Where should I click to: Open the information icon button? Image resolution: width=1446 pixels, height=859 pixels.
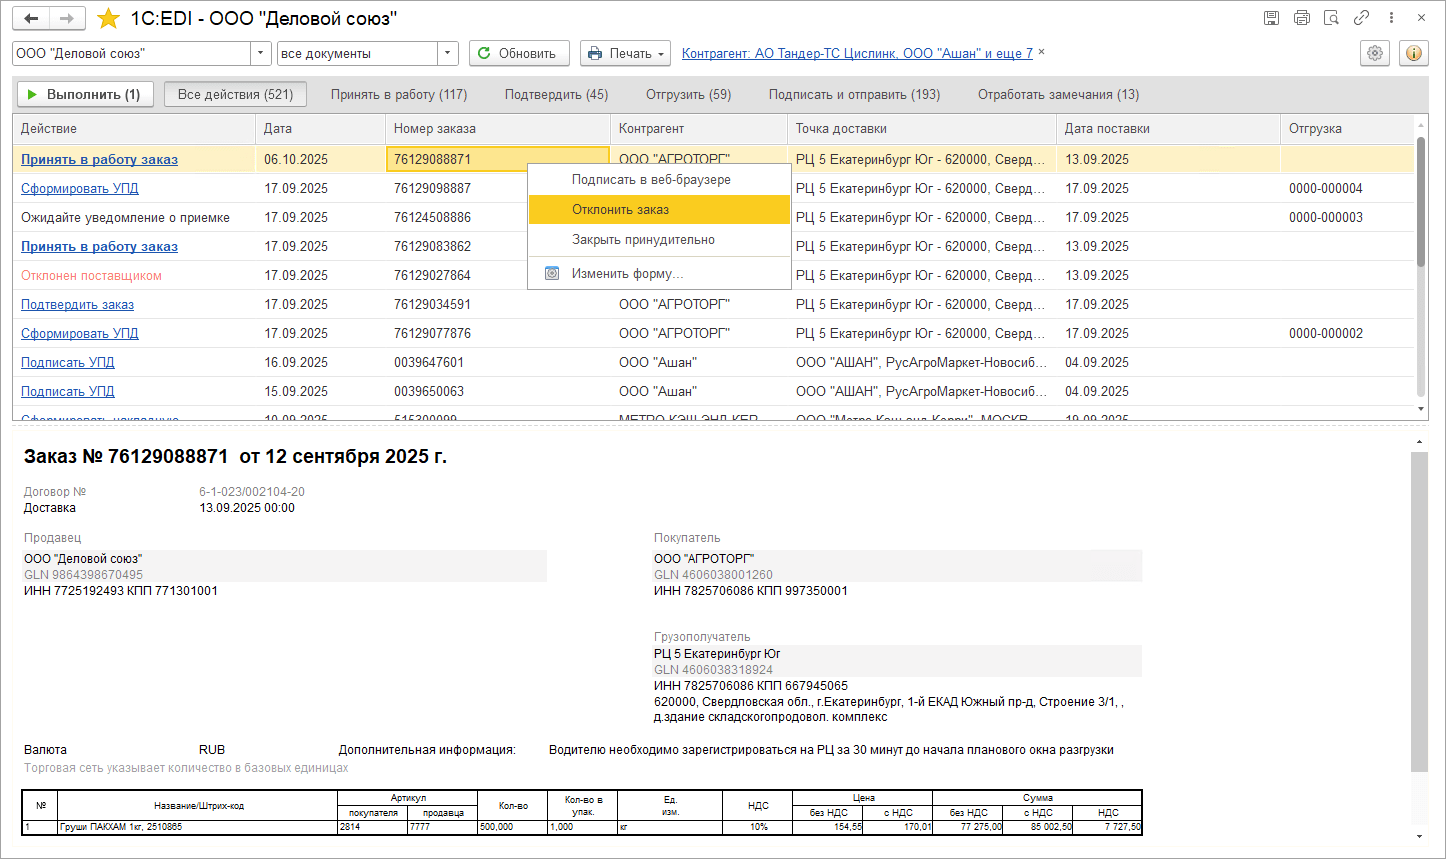[x=1414, y=54]
